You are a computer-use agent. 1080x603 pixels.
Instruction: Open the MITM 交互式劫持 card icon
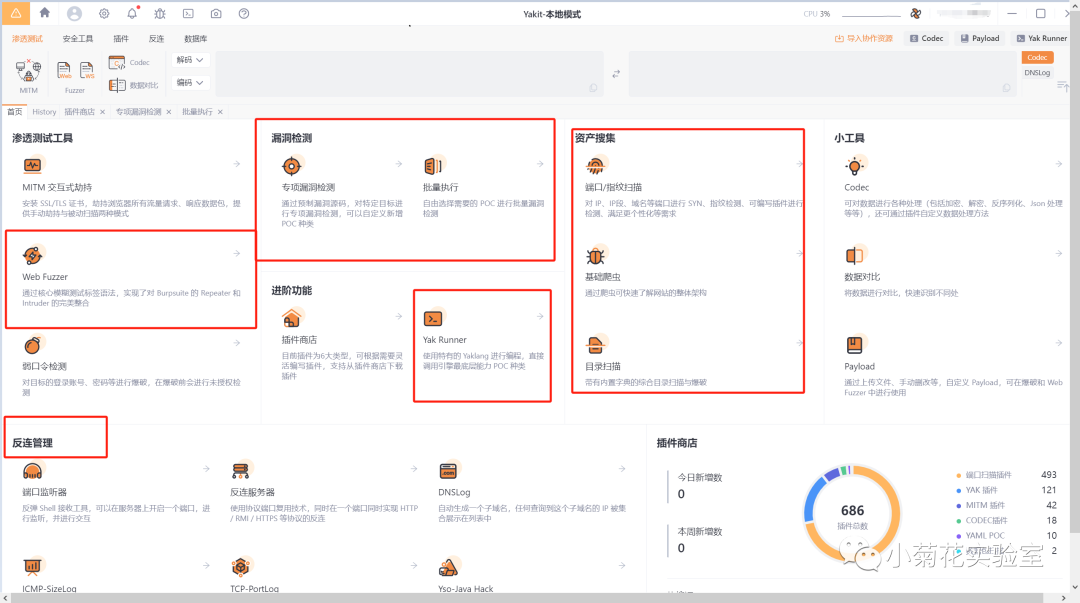click(x=32, y=165)
